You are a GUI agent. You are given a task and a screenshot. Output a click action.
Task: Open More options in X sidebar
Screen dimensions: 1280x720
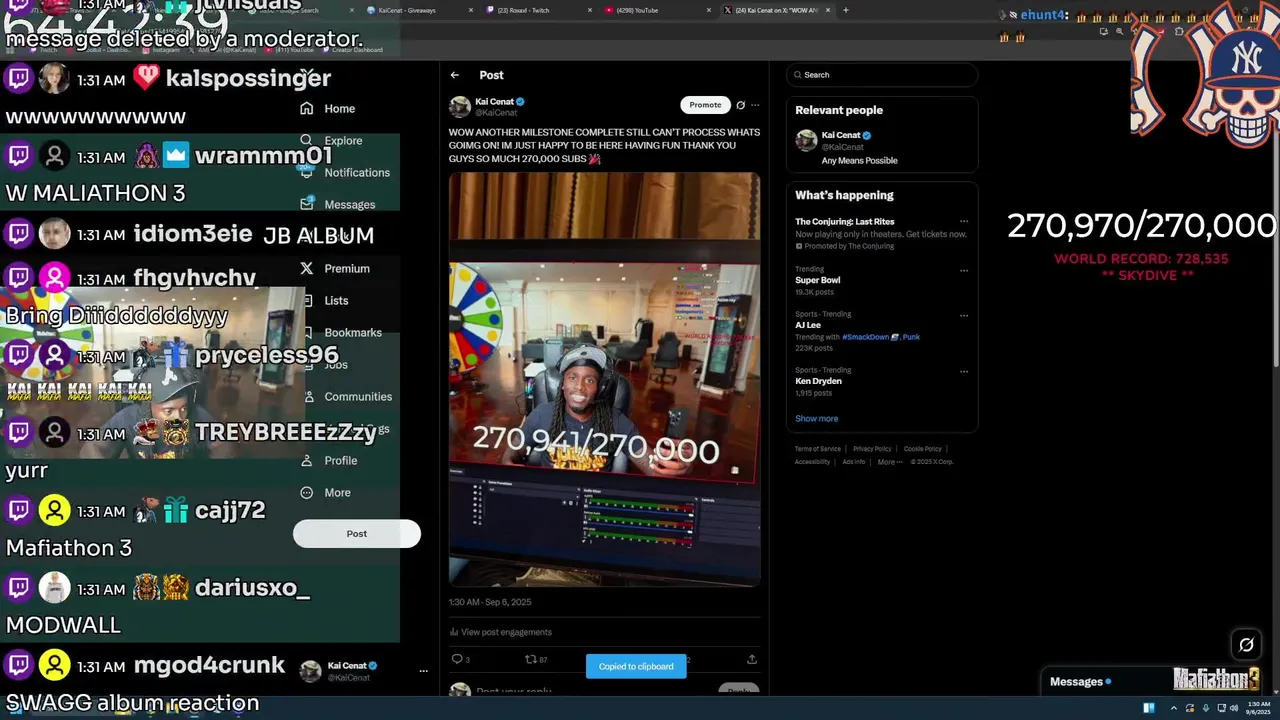pos(326,492)
